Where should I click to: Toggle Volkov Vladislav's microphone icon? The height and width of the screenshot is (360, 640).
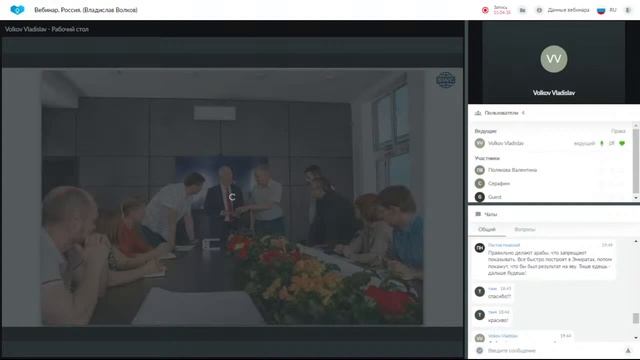pyautogui.click(x=601, y=143)
